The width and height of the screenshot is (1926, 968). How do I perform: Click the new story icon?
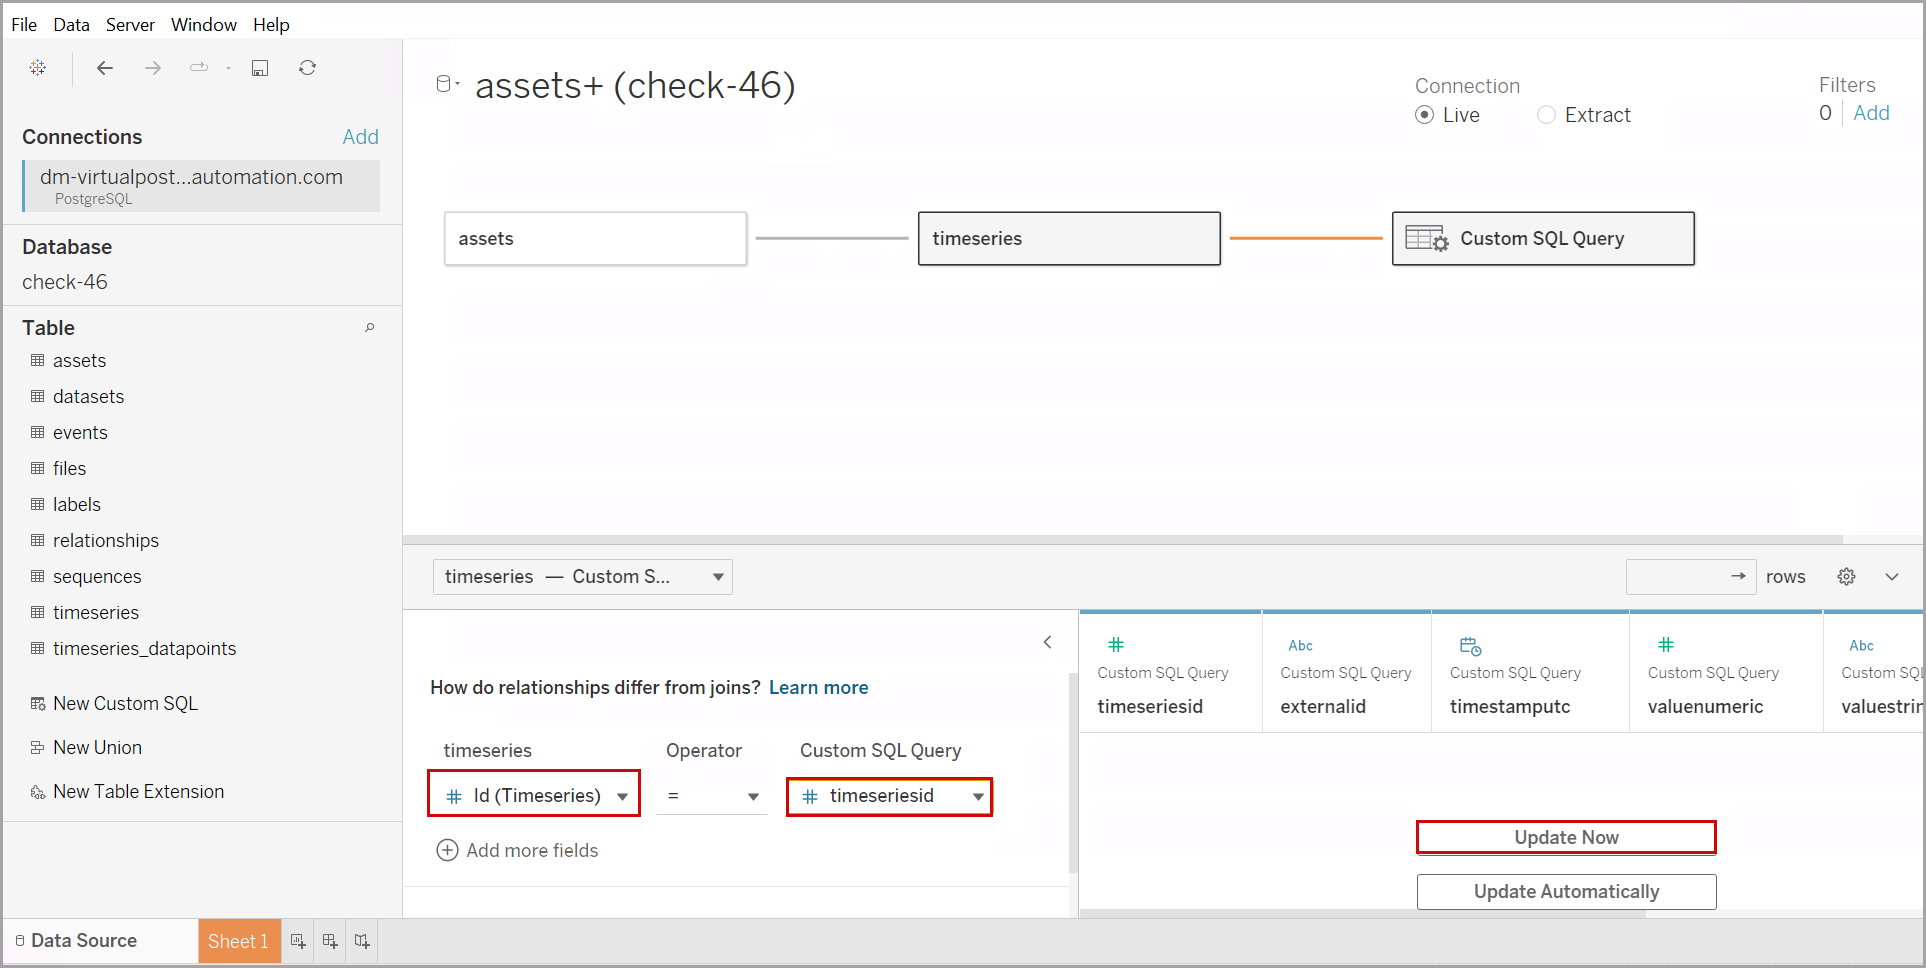(362, 941)
